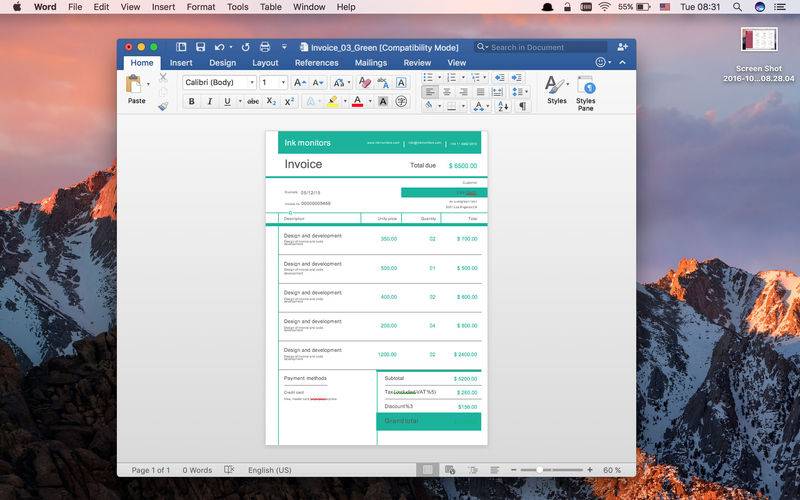The height and width of the screenshot is (500, 800).
Task: Open the Screen Shot thumbnail on desktop
Action: (x=759, y=40)
